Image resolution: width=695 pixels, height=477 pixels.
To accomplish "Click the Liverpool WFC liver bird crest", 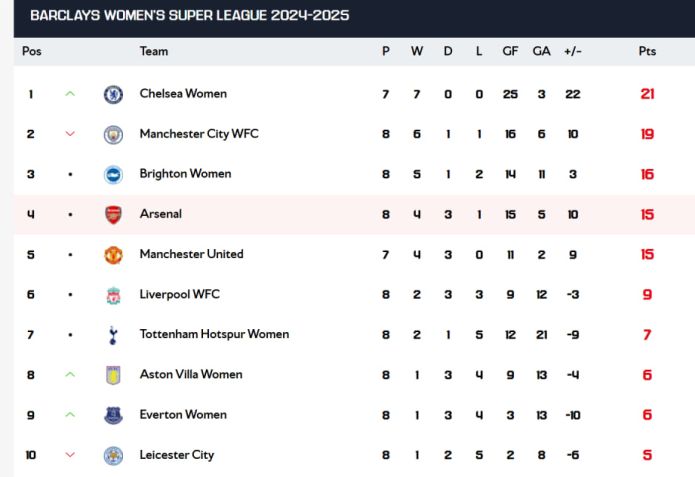I will tap(113, 295).
